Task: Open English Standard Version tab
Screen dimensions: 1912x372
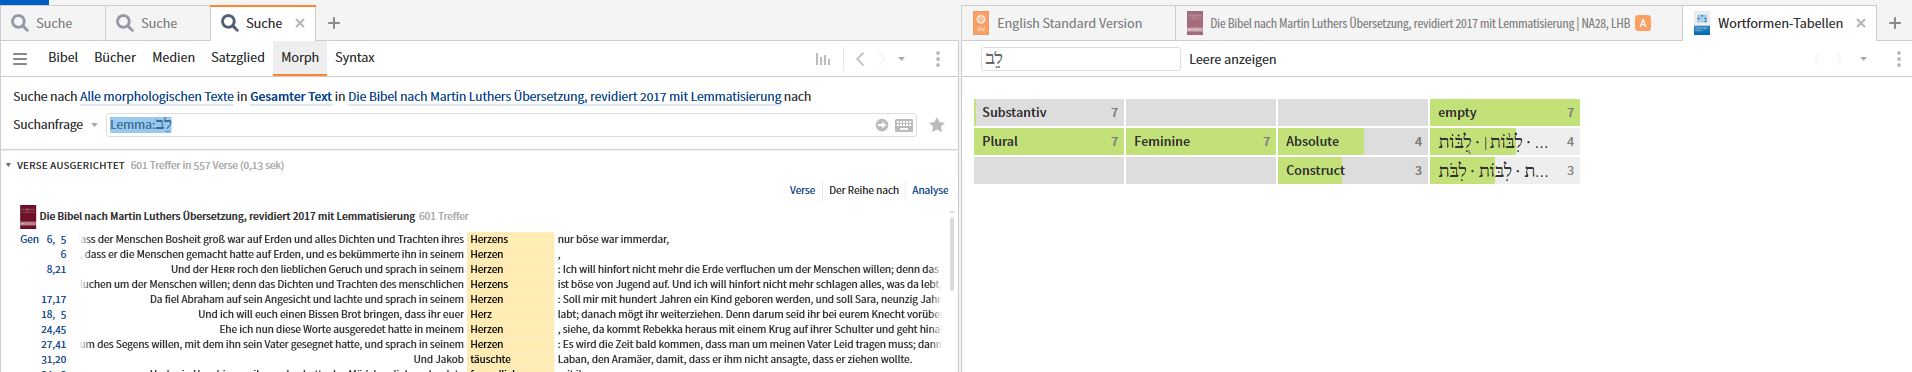Action: point(1069,23)
